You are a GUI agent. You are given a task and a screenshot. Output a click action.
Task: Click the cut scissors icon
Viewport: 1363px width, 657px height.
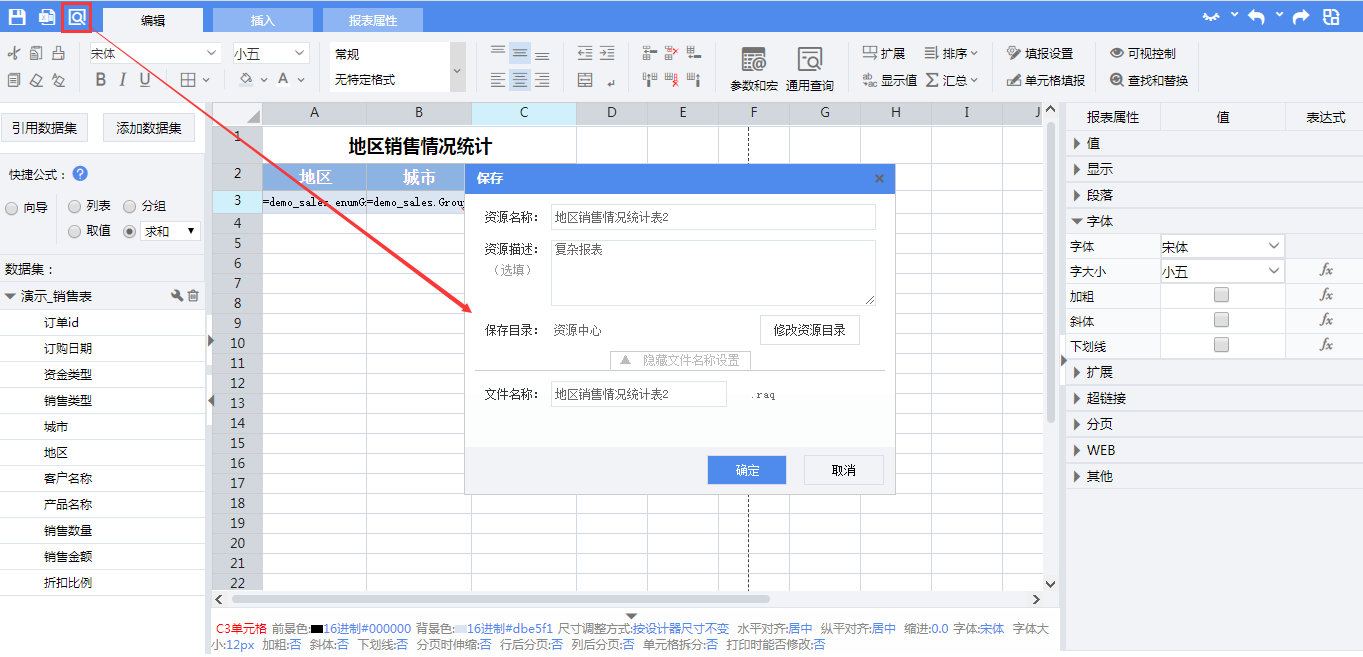[x=13, y=54]
